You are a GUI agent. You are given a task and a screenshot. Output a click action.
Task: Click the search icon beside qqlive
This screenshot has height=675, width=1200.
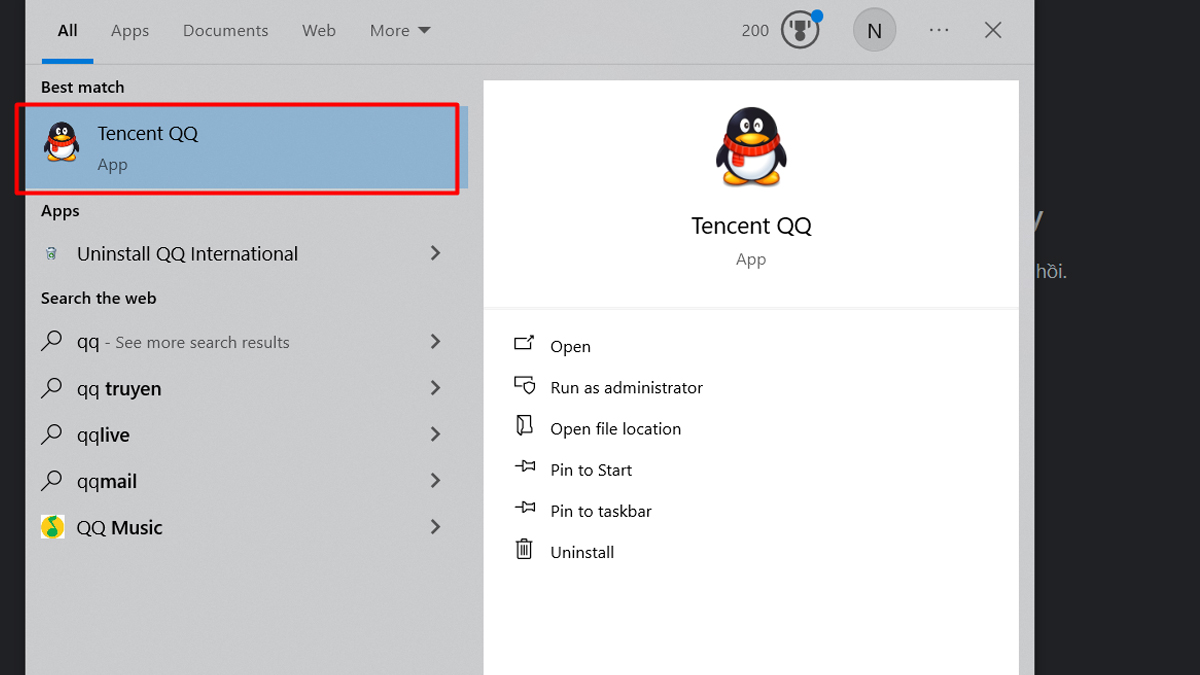(x=51, y=434)
